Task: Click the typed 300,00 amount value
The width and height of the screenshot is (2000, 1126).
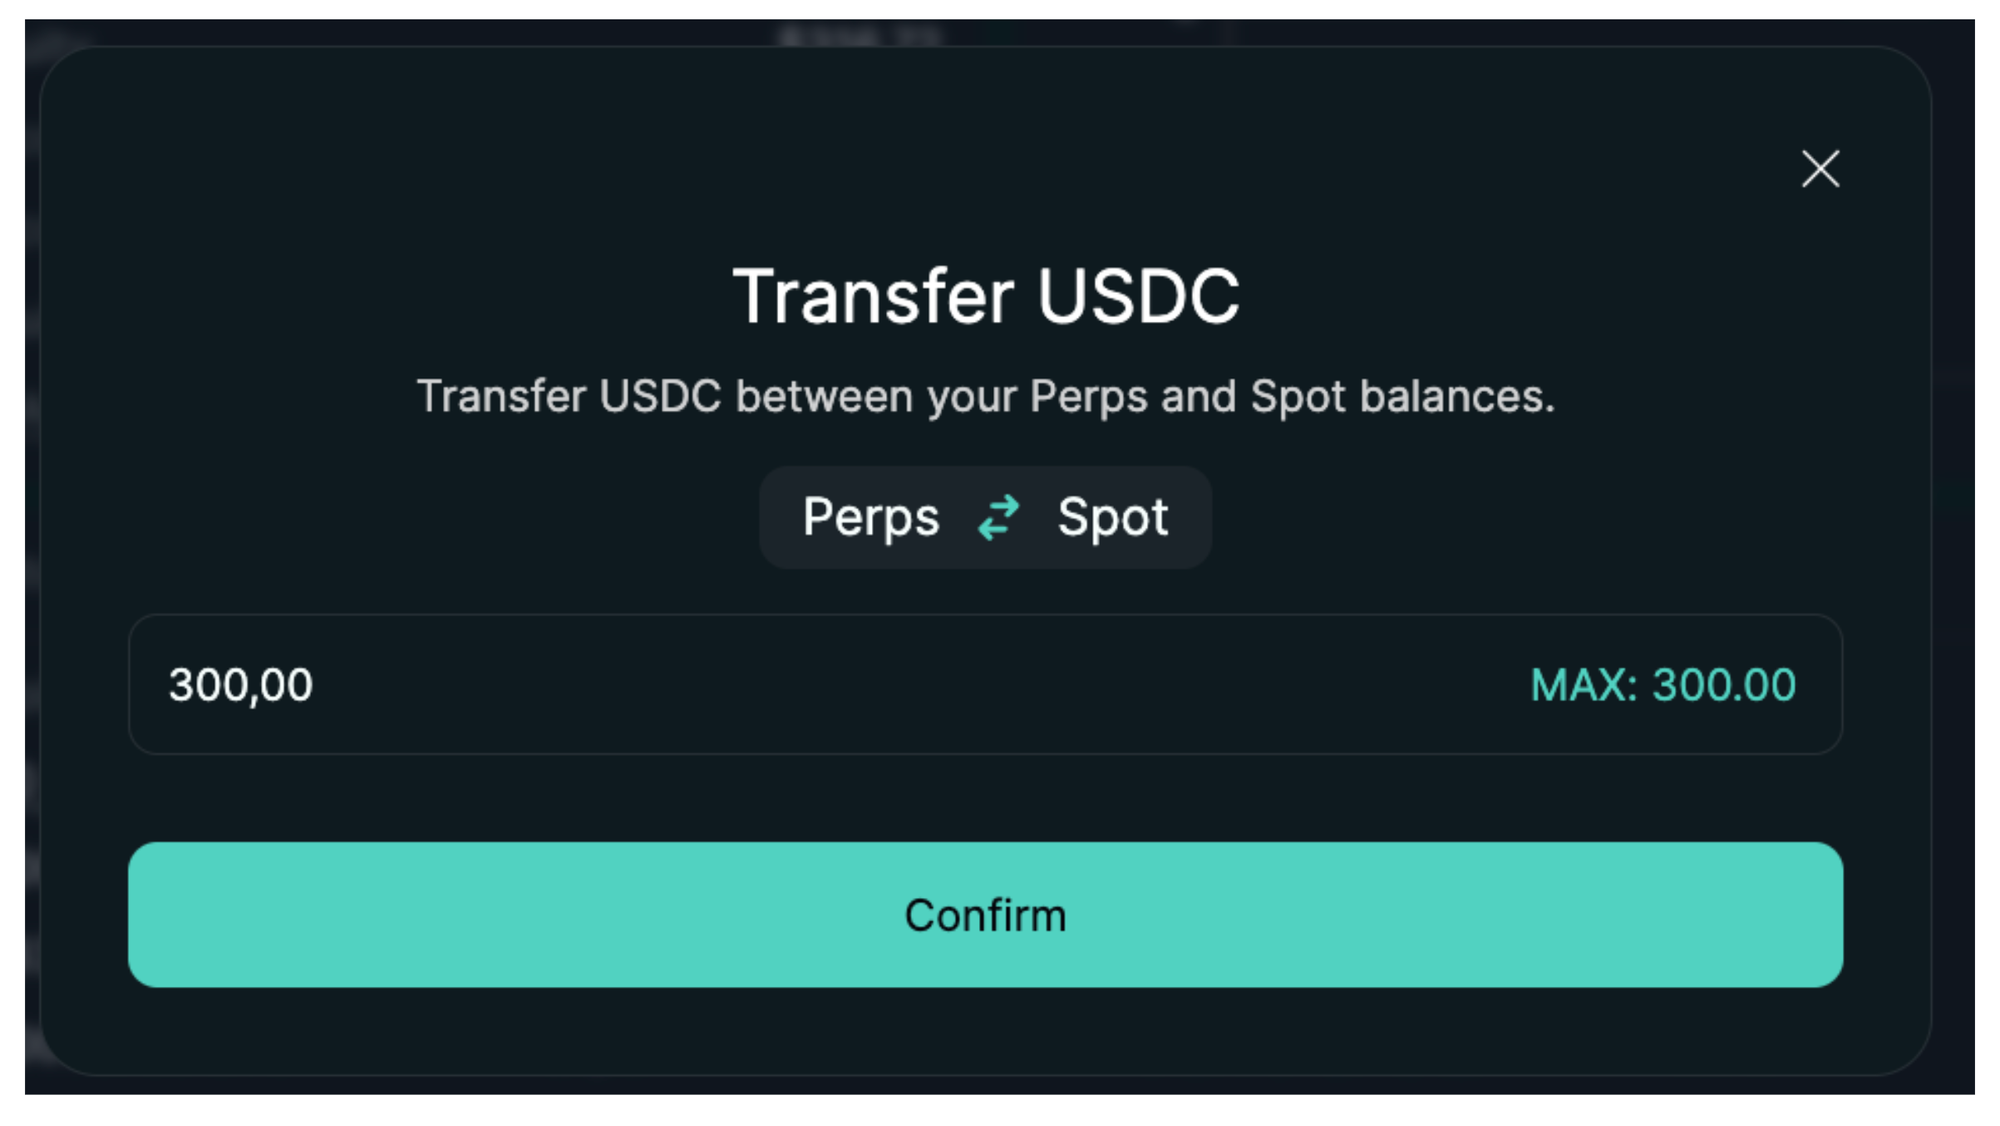Action: (x=241, y=686)
